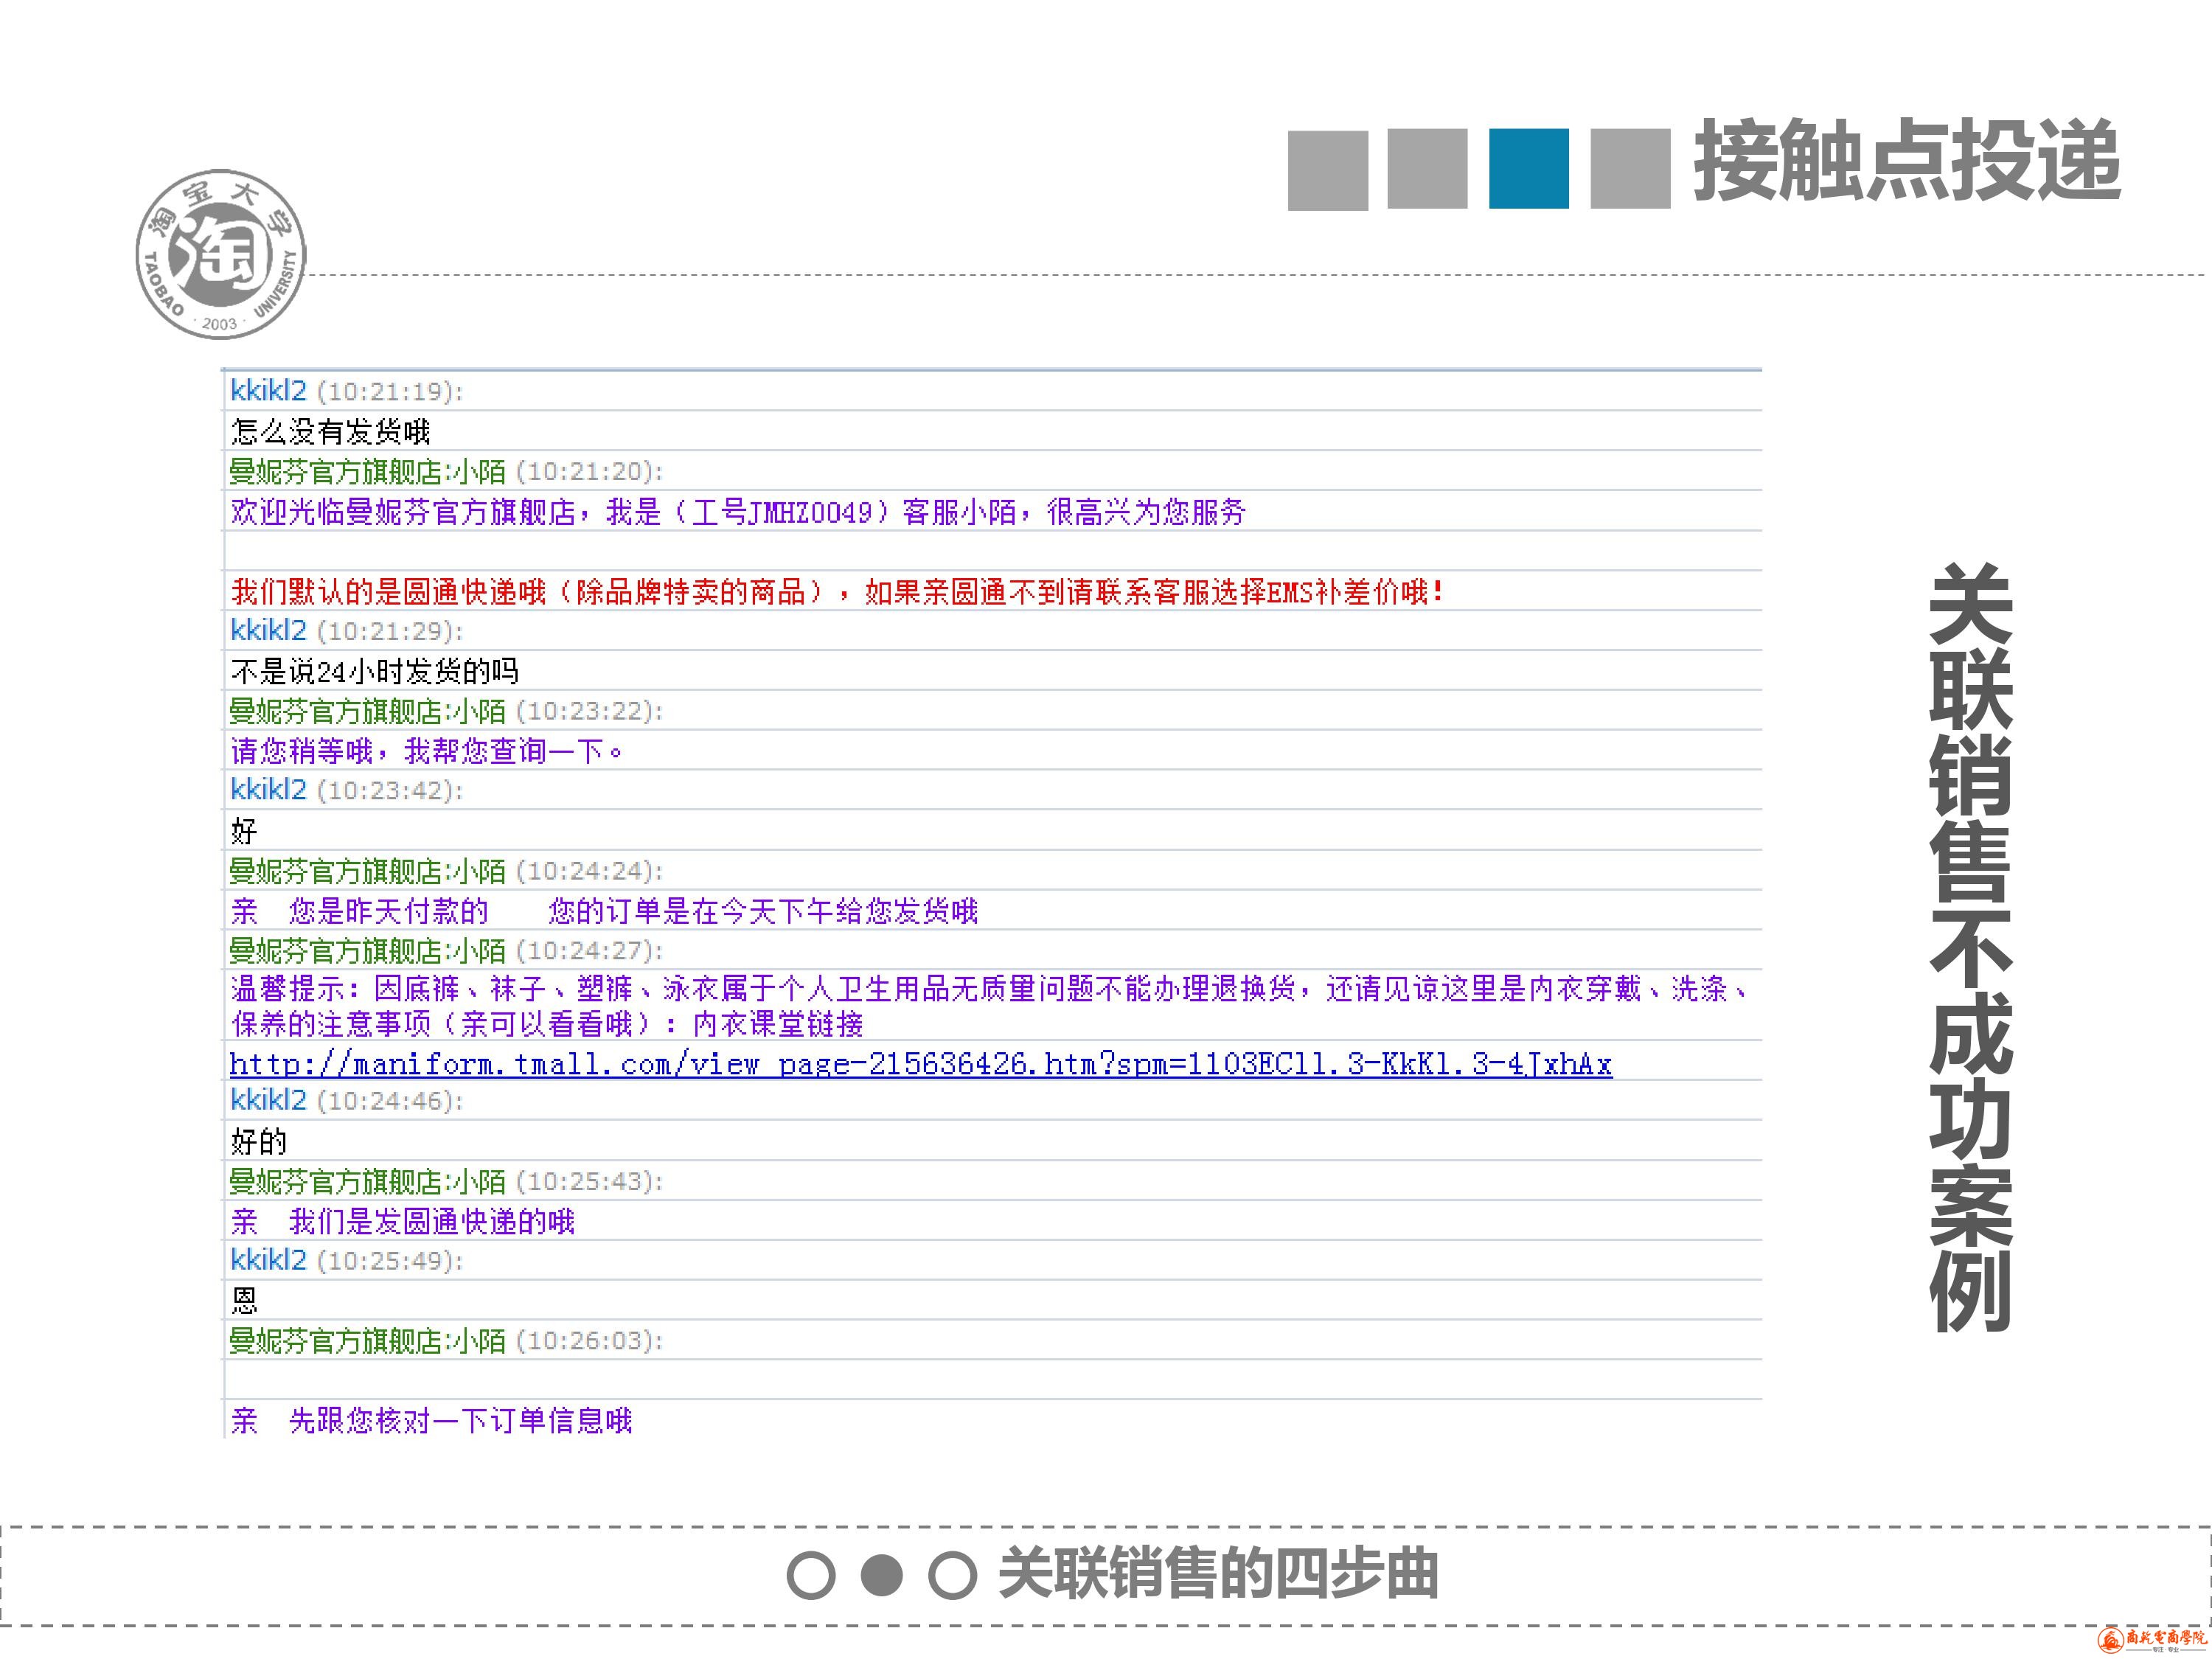Click the message 怎么没有发货哦
The height and width of the screenshot is (1659, 2212).
330,431
